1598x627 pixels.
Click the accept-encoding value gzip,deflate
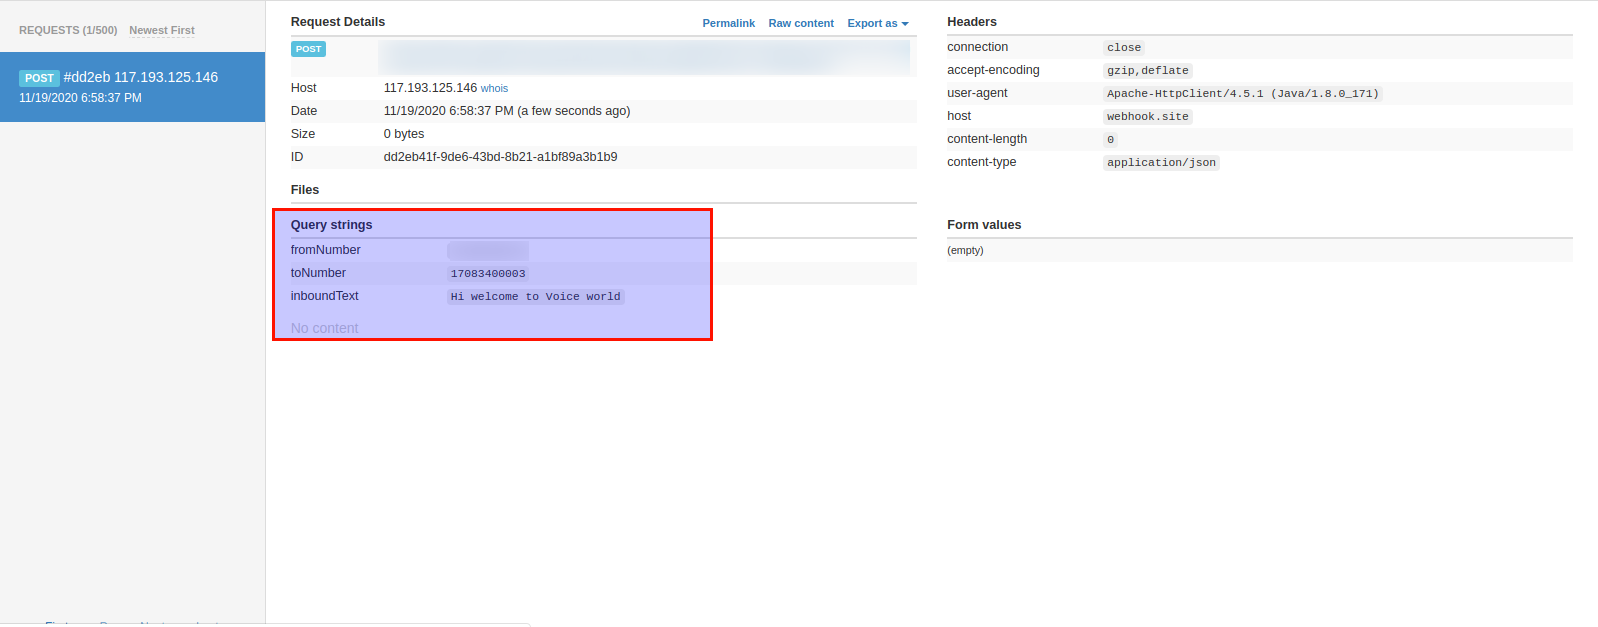pyautogui.click(x=1147, y=71)
